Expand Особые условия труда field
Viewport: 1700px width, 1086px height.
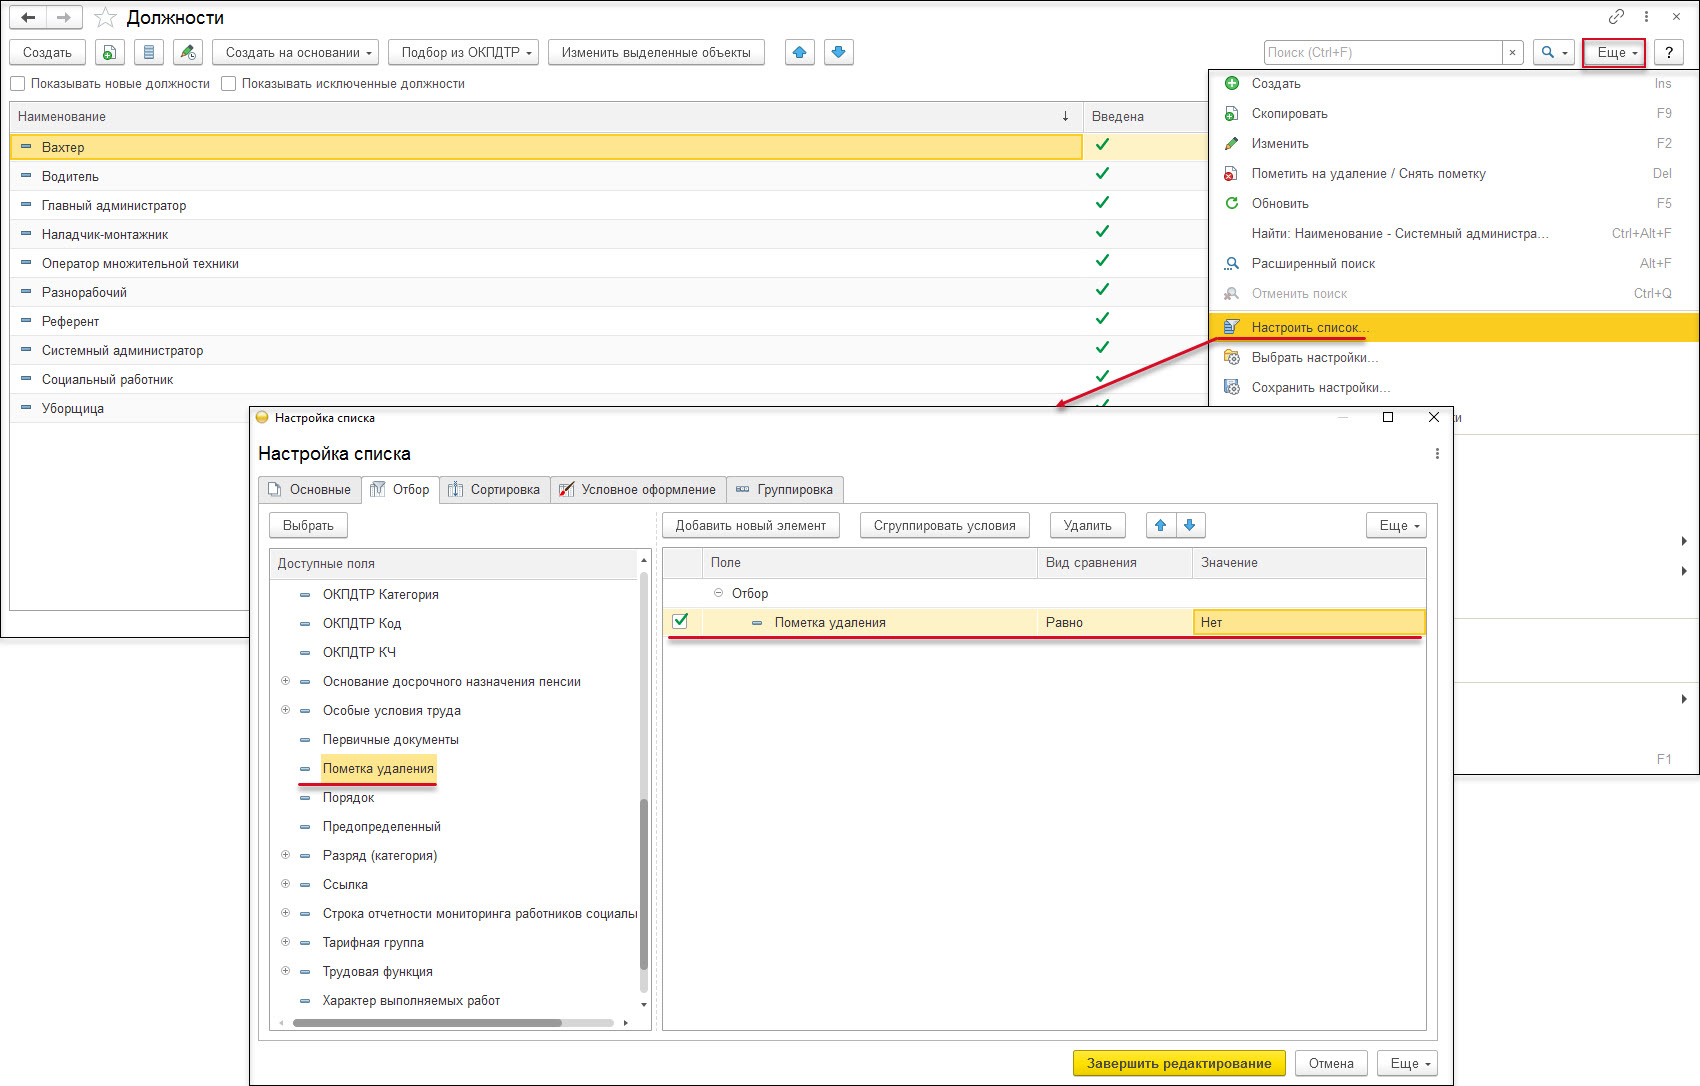tap(285, 710)
